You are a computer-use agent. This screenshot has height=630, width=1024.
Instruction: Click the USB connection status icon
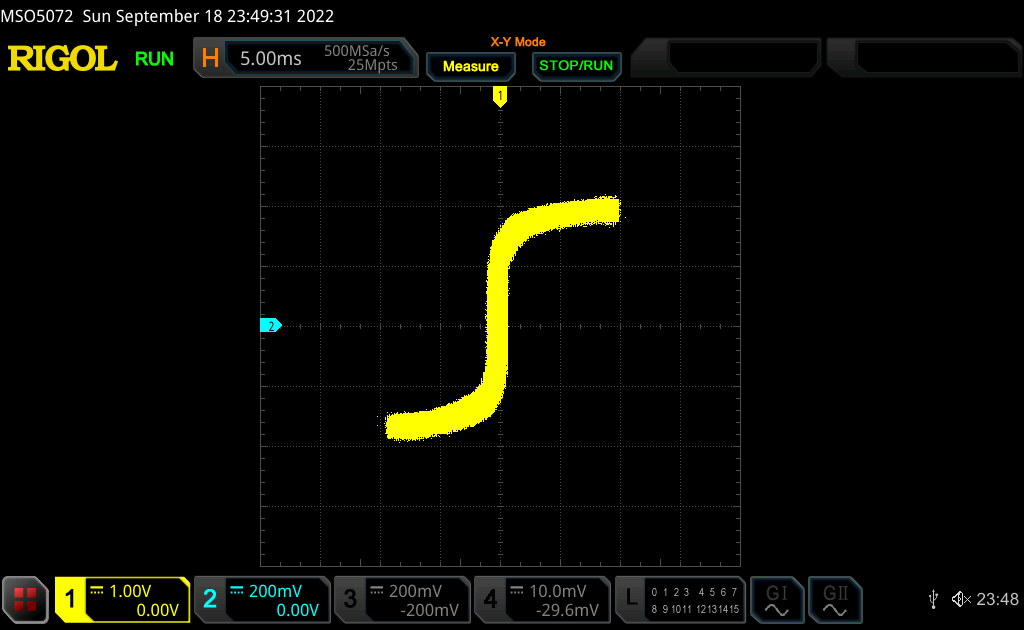(933, 599)
